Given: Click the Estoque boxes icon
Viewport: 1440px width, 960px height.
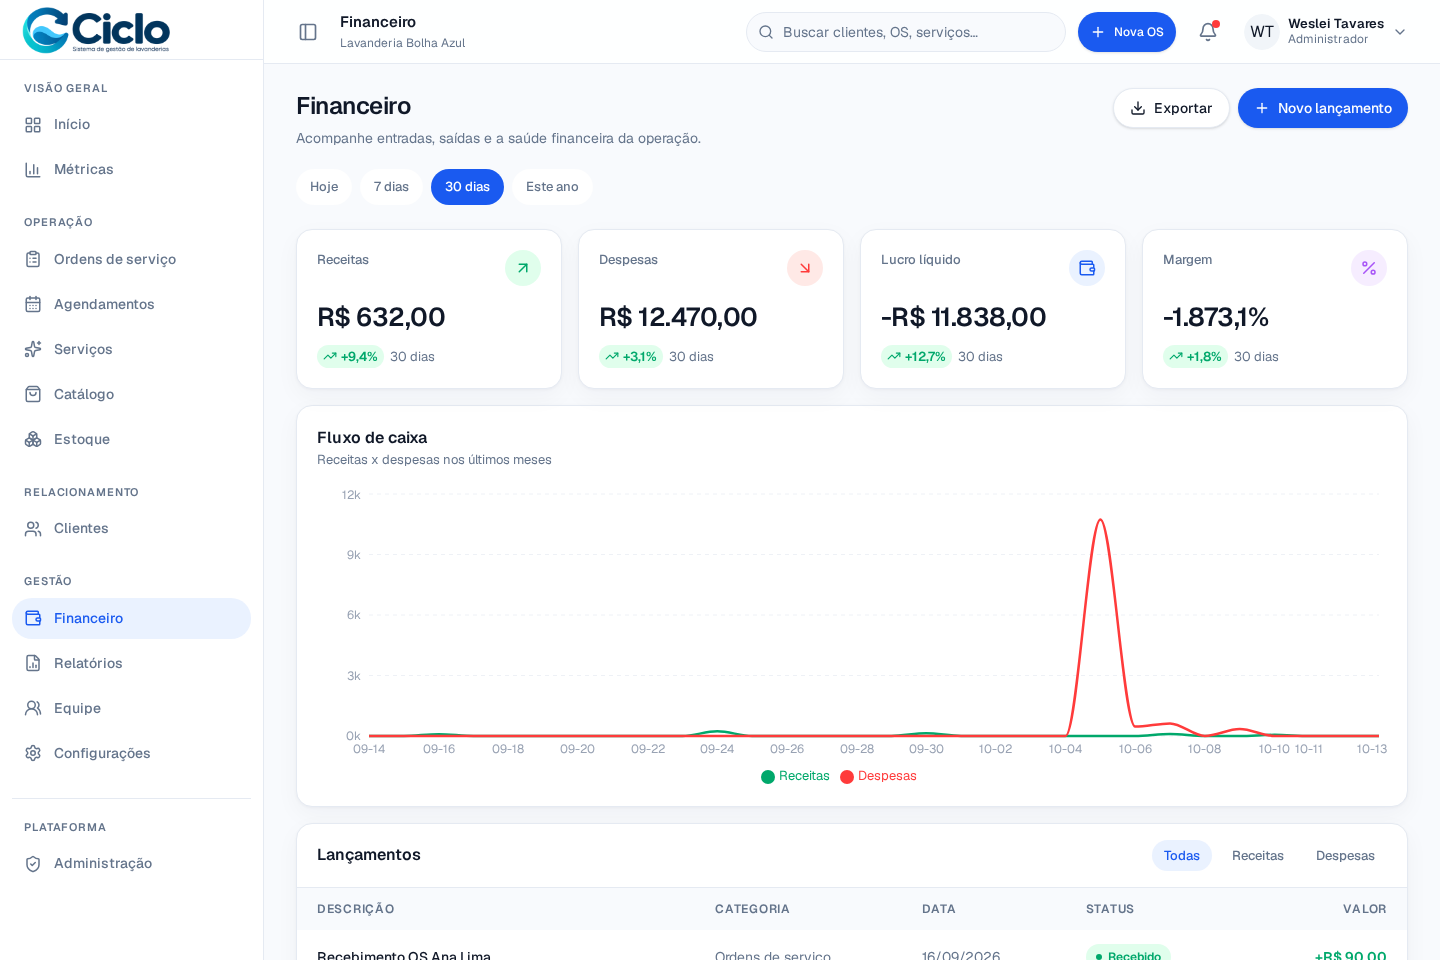Looking at the screenshot, I should click(33, 440).
